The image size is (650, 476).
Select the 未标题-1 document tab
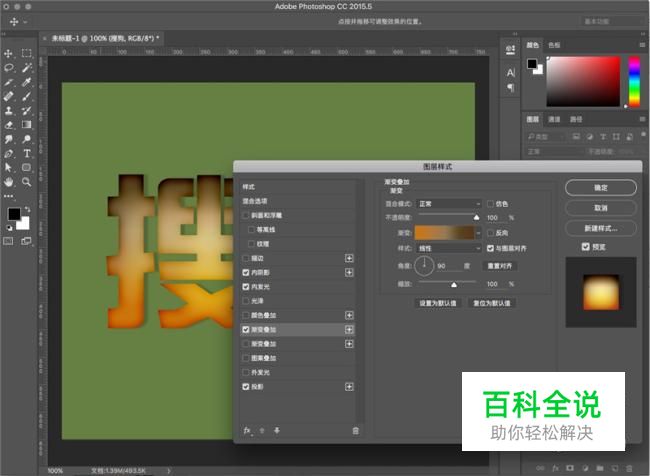(x=105, y=38)
